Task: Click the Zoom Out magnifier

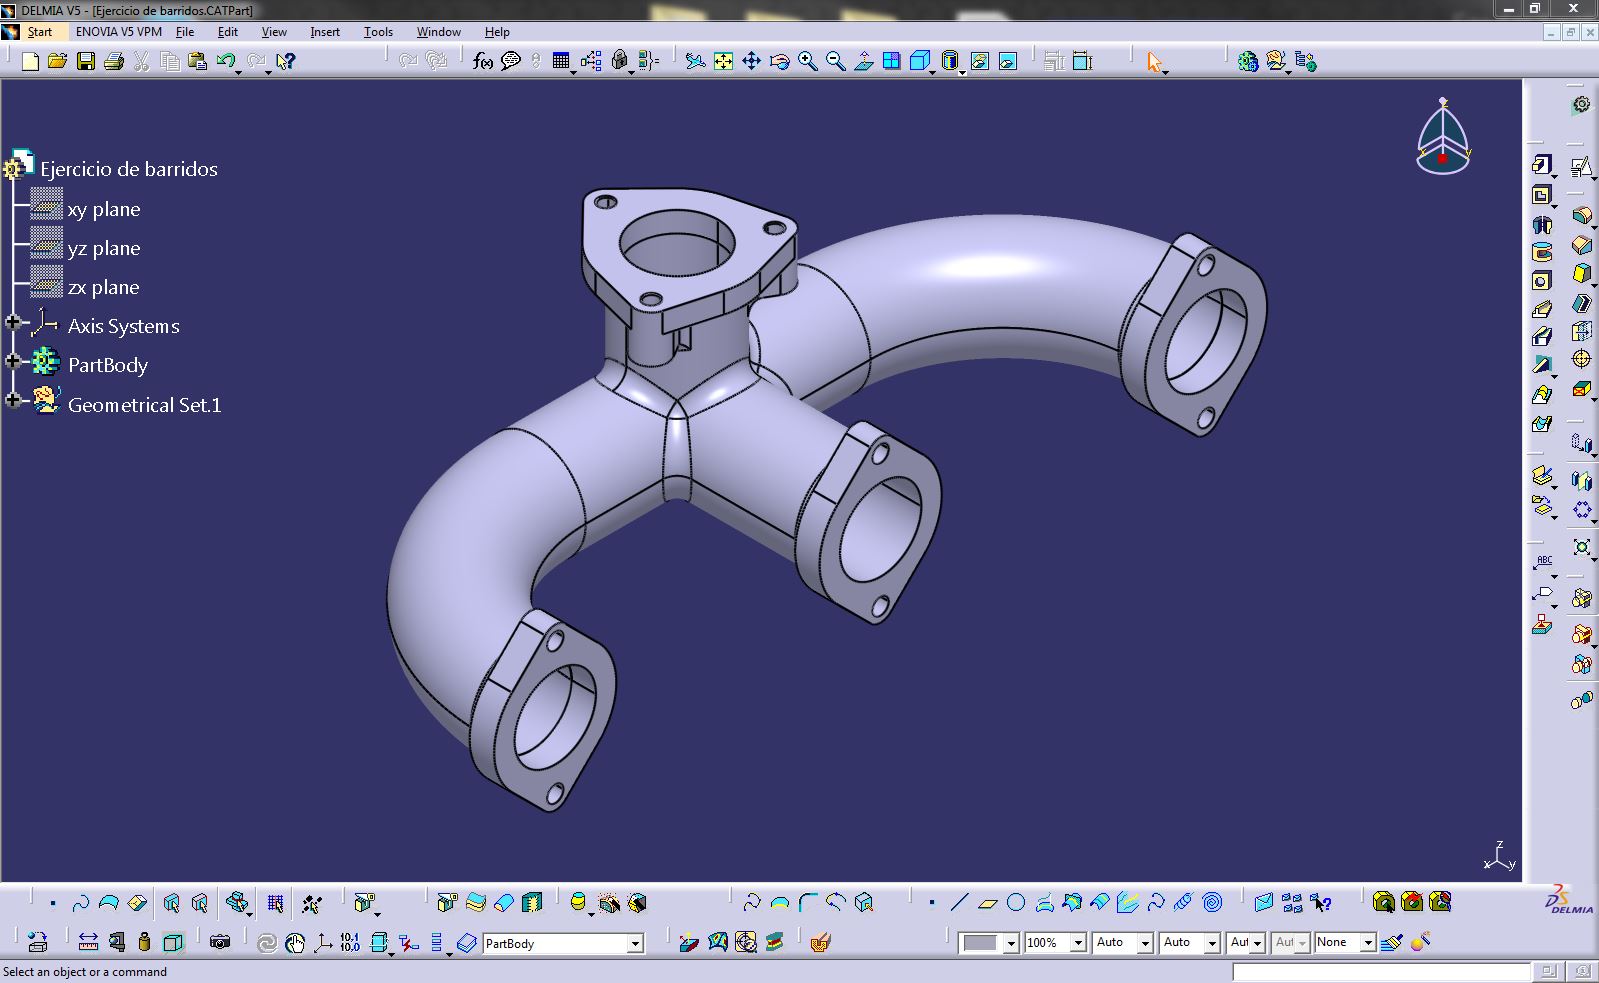Action: pyautogui.click(x=835, y=61)
